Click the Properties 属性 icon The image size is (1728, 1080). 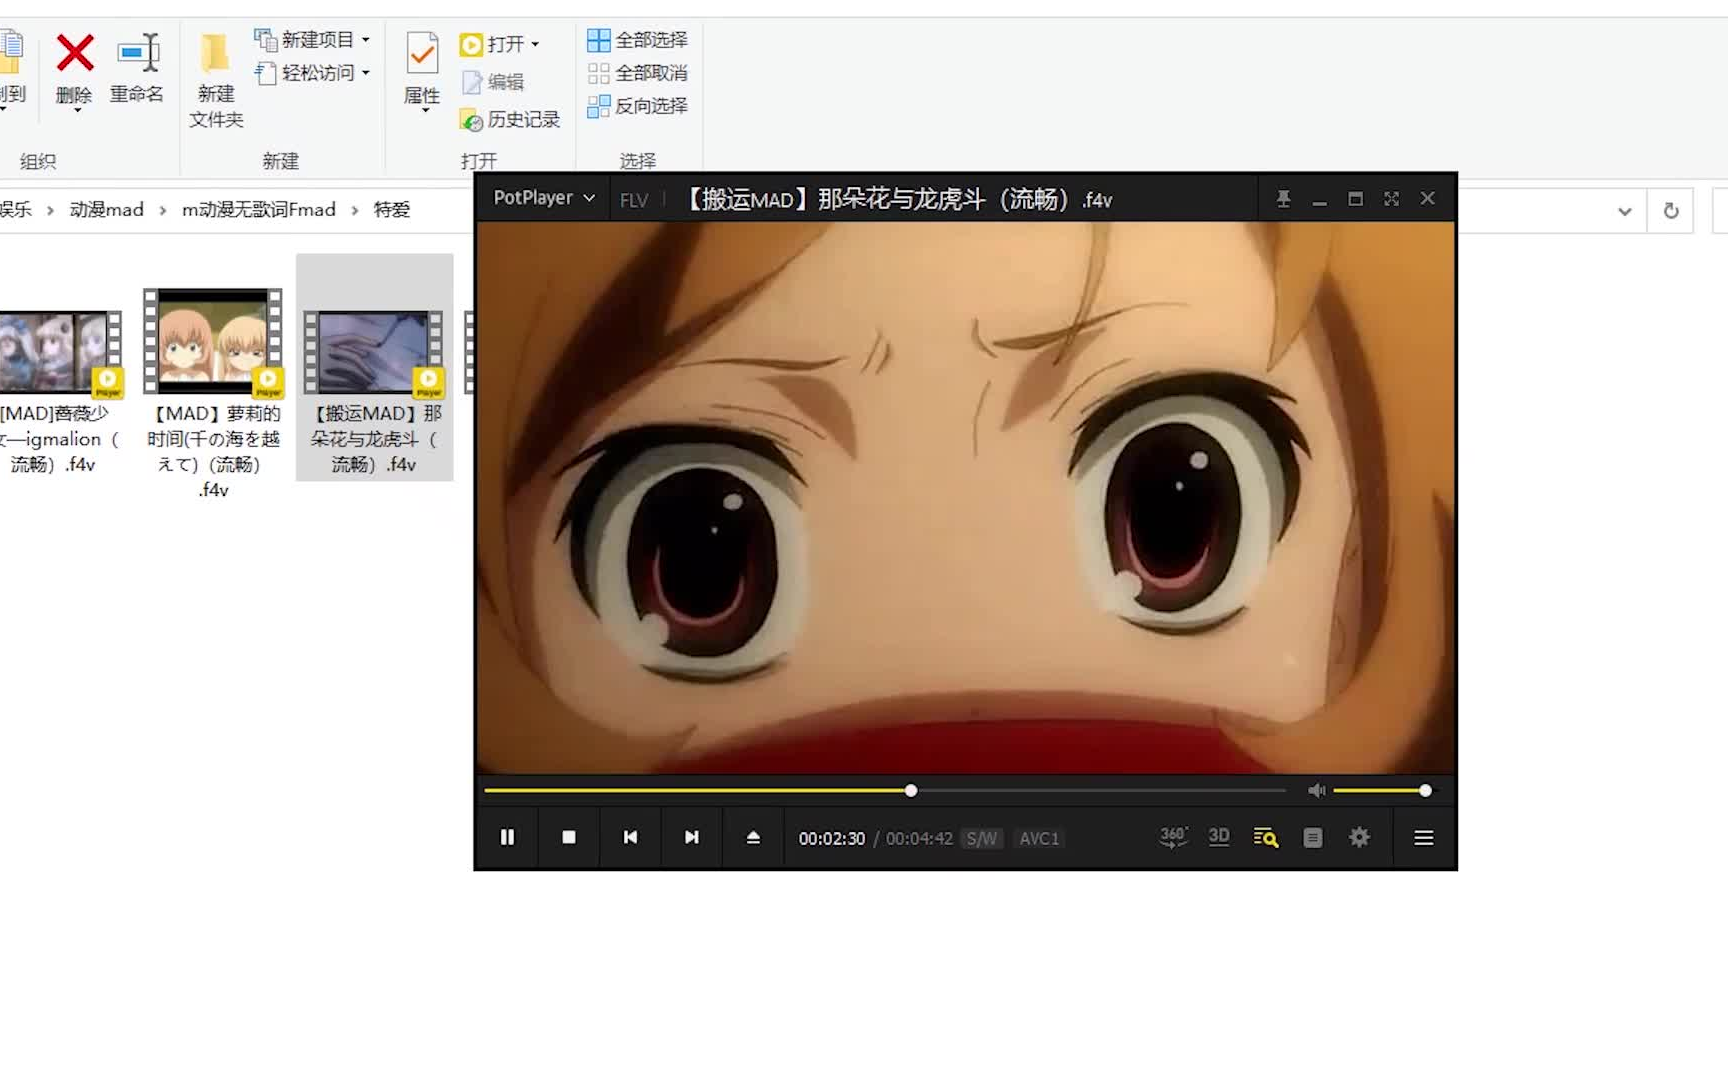tap(422, 55)
